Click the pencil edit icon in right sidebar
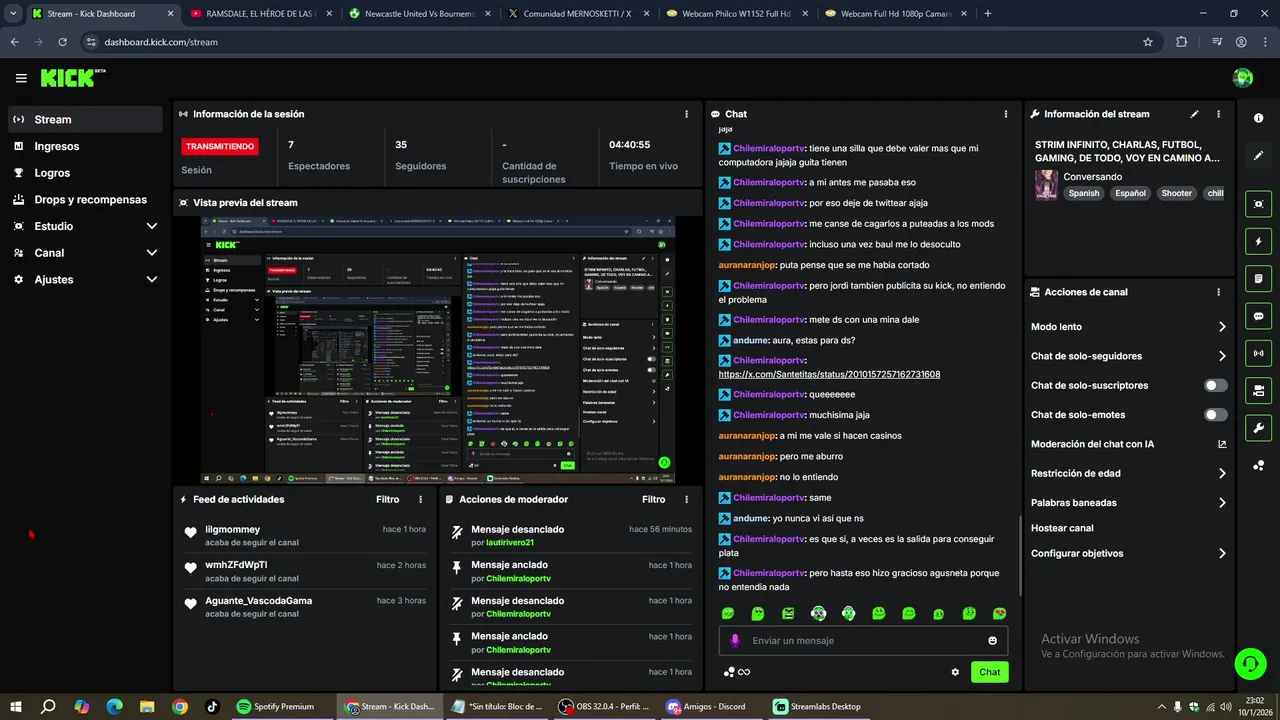Viewport: 1280px width, 720px height. 1258,156
